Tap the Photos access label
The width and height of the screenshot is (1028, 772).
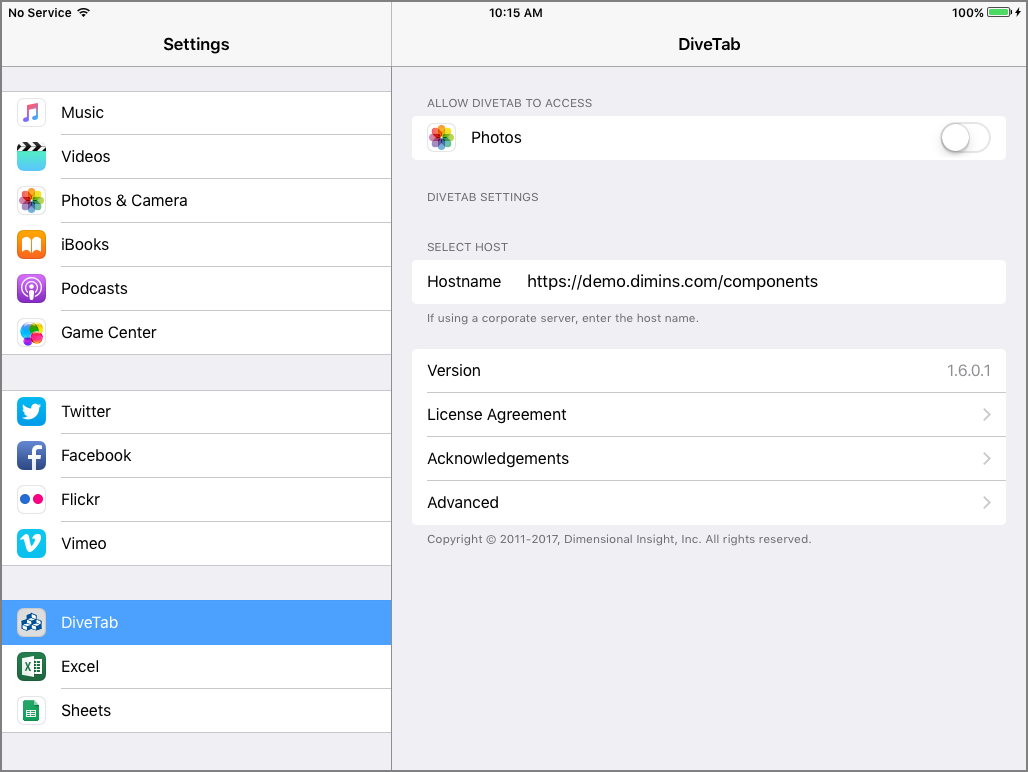click(x=496, y=138)
